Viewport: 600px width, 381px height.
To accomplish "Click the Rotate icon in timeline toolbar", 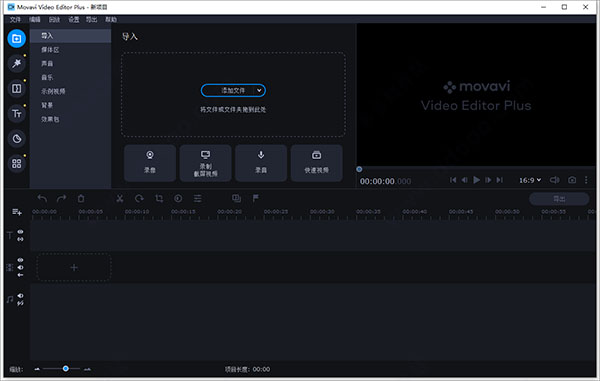I will point(139,199).
